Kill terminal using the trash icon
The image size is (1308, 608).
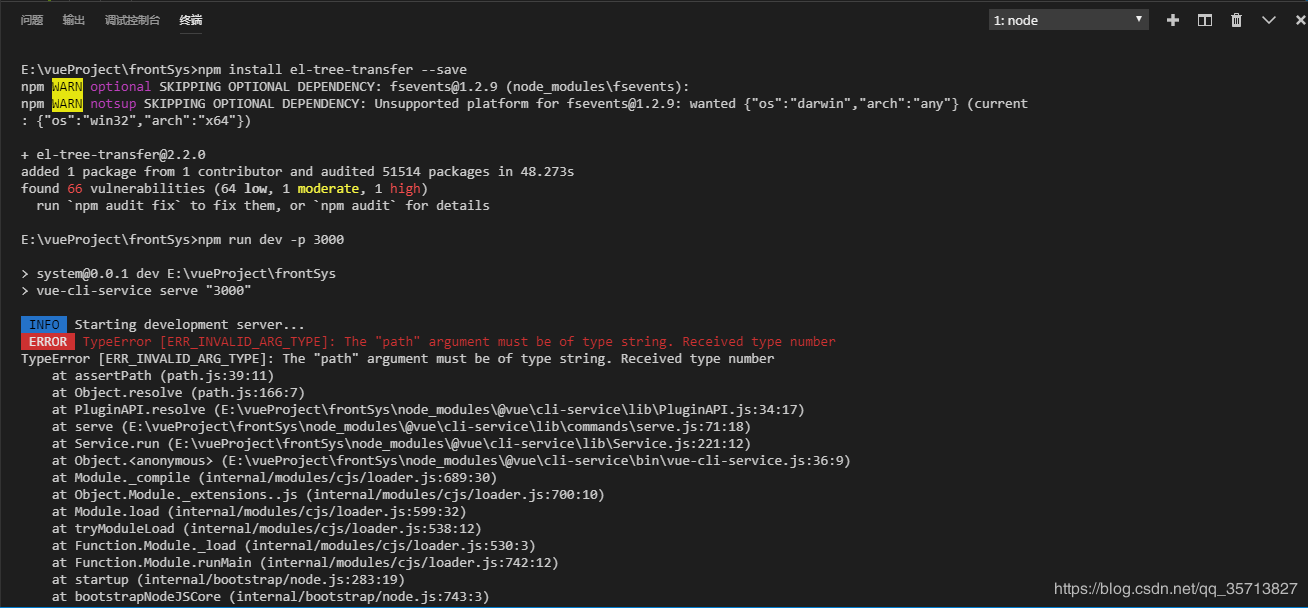click(1237, 20)
